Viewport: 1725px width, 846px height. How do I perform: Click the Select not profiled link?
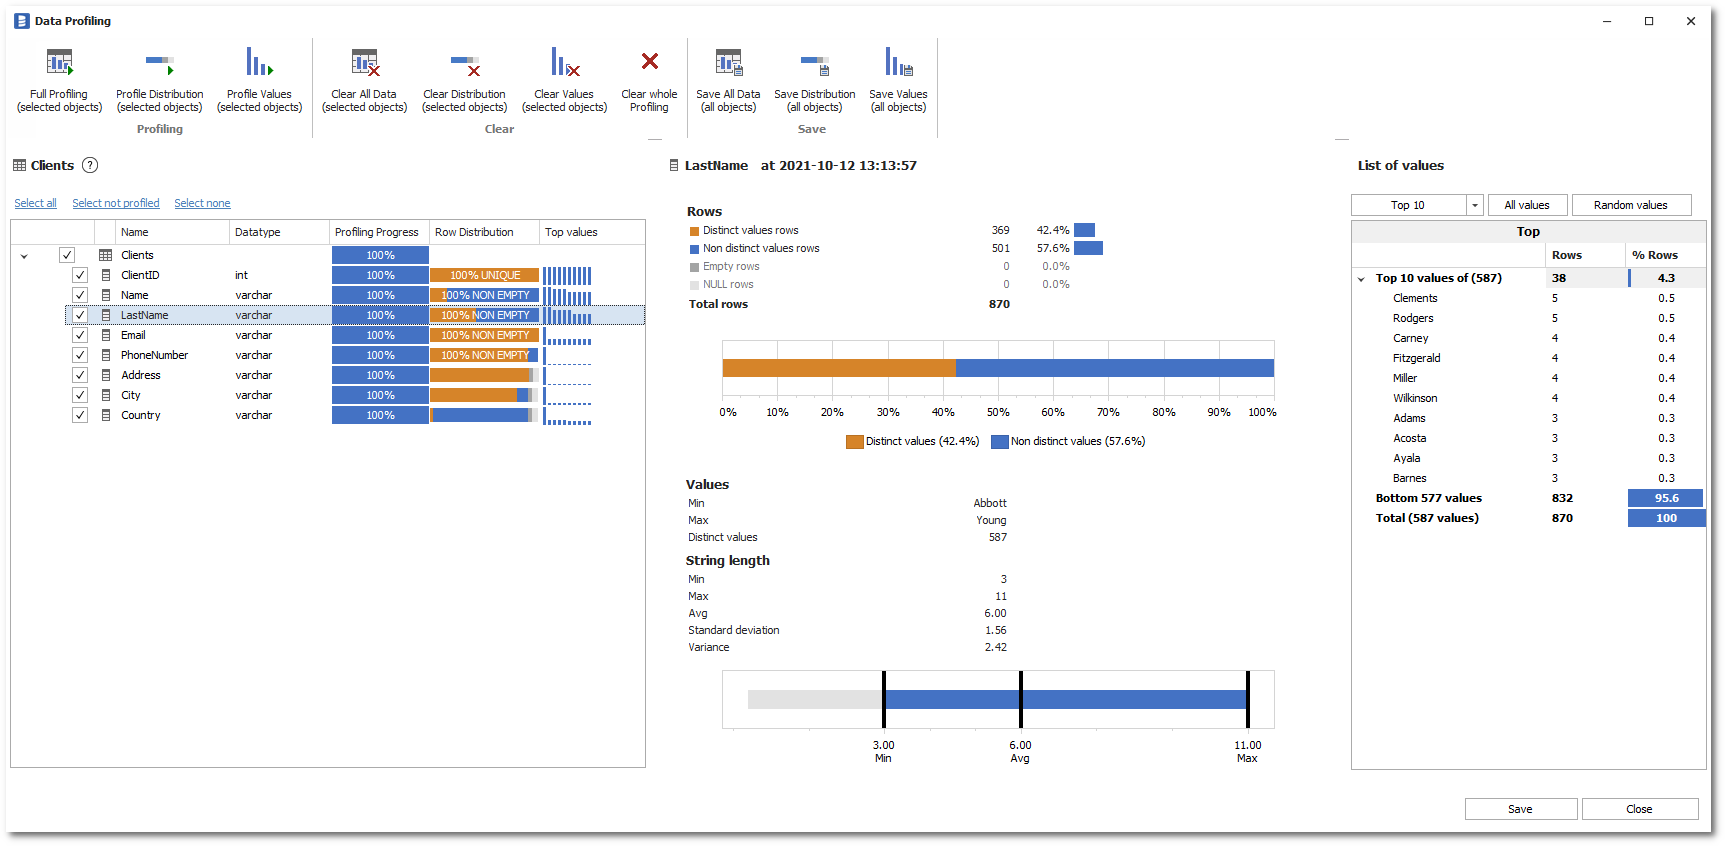pyautogui.click(x=116, y=203)
